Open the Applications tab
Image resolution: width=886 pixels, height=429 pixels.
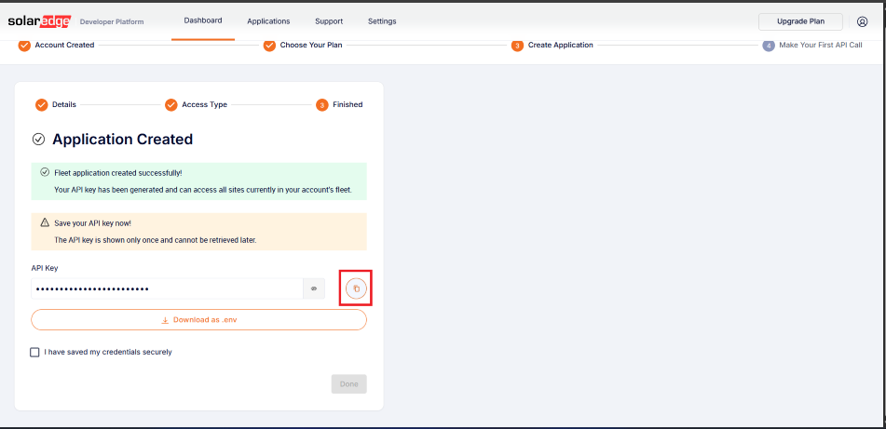268,21
